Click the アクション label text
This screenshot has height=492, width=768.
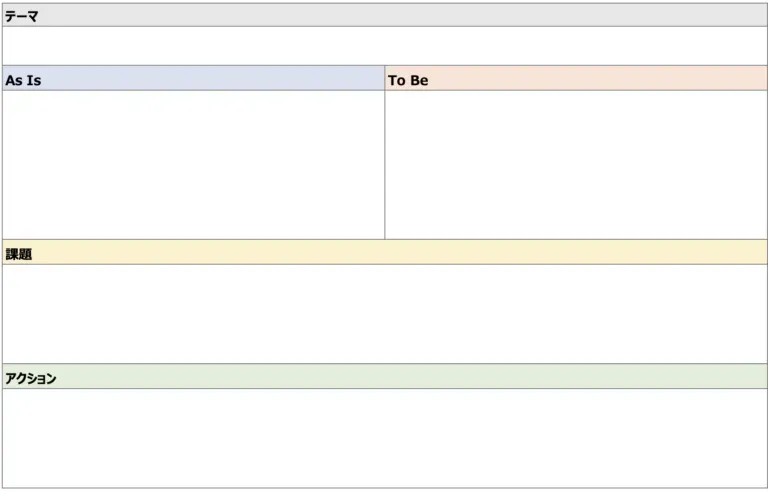click(30, 378)
